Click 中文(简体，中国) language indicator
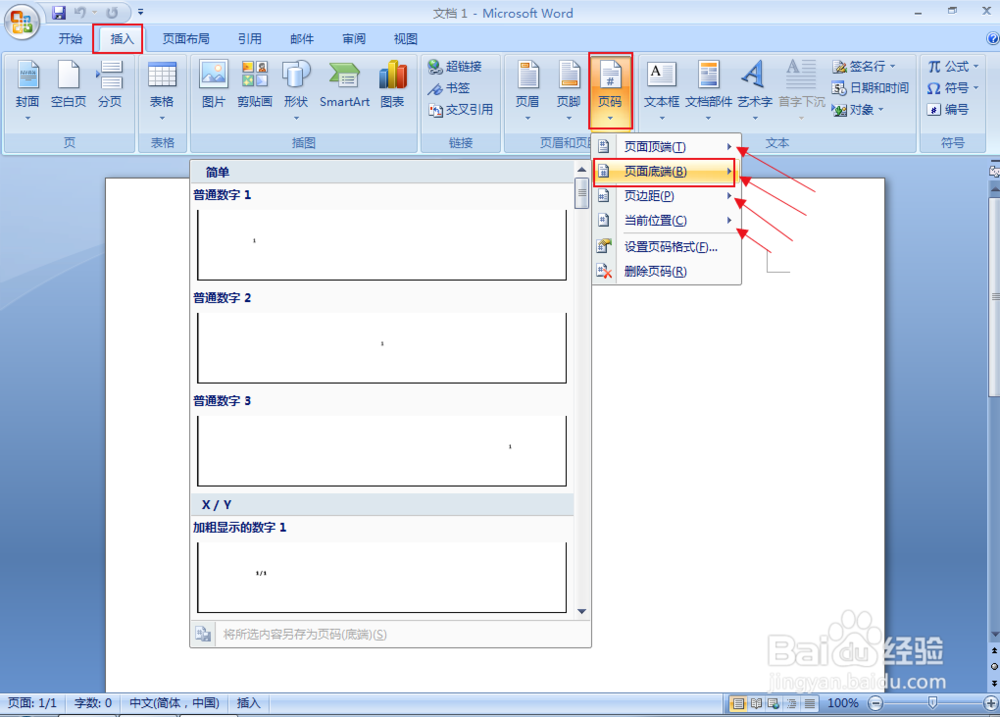Image resolution: width=1000 pixels, height=717 pixels. 174,703
